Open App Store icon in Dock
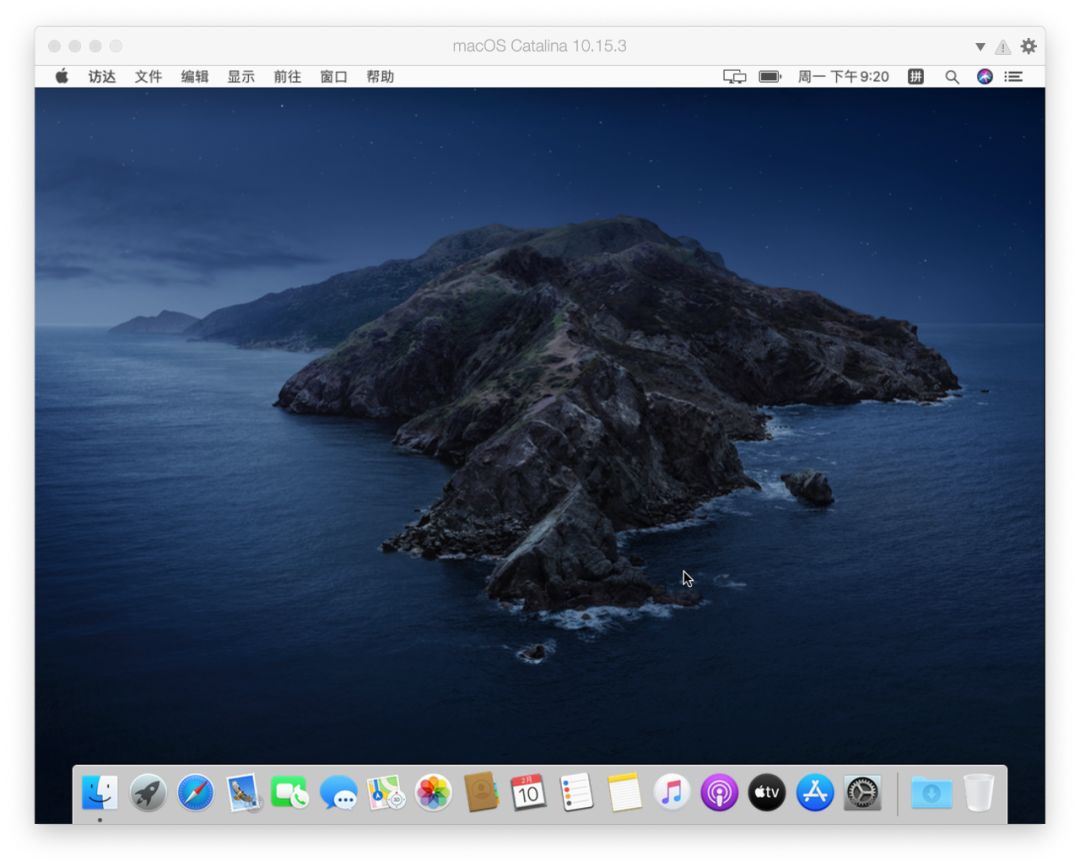Screen dimensions: 1080x867 click(815, 792)
